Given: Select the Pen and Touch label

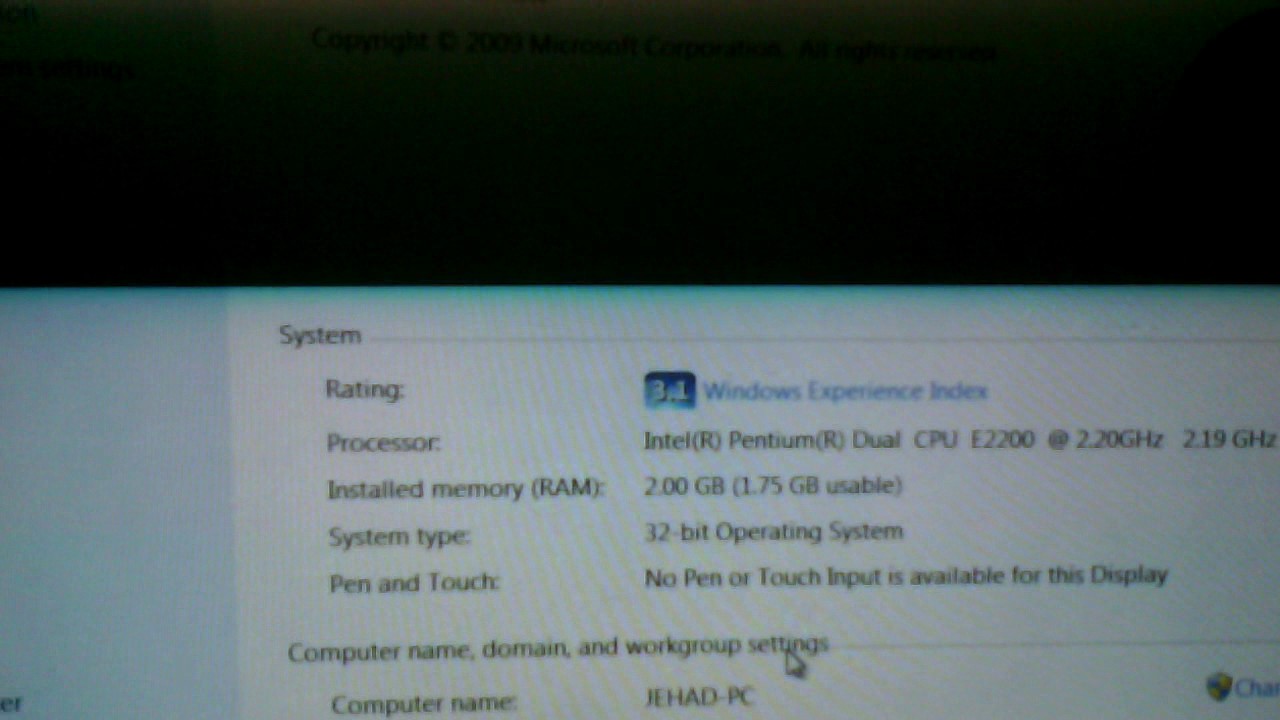Looking at the screenshot, I should coord(414,582).
